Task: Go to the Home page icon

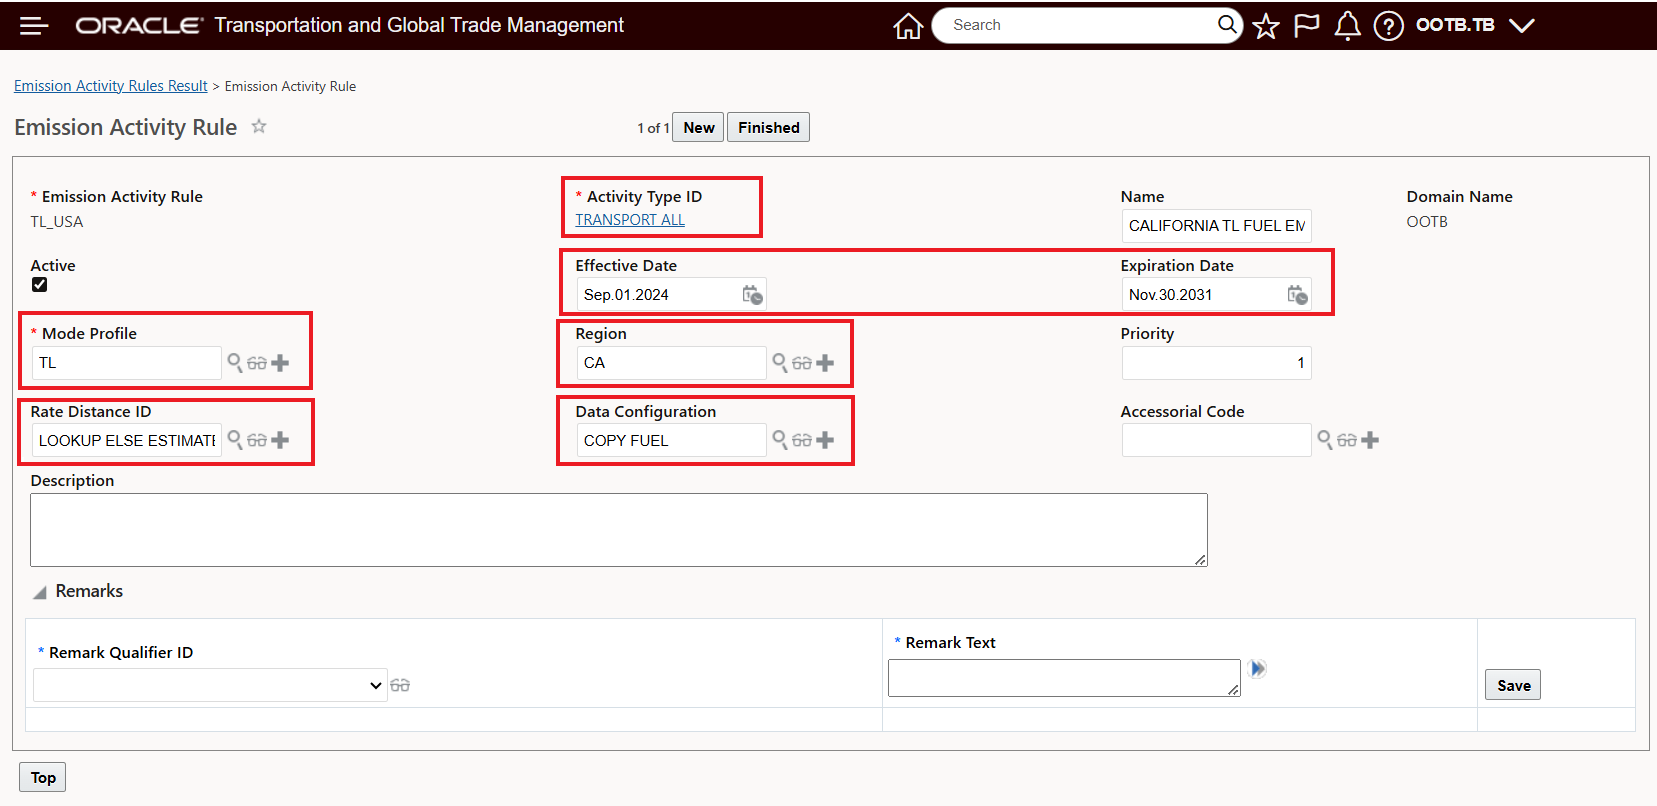Action: 908,26
